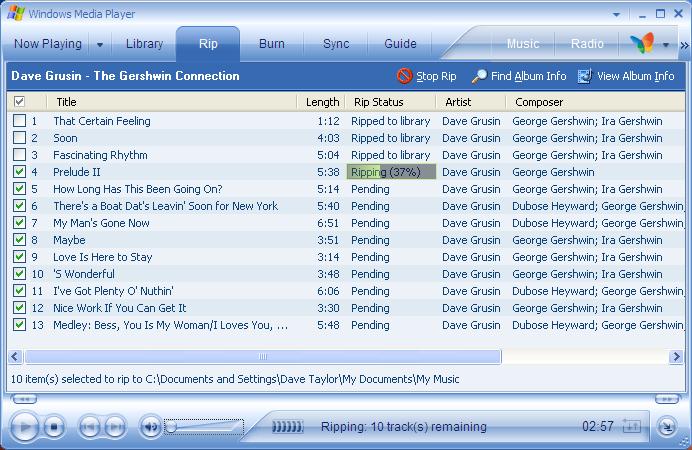This screenshot has height=450, width=692.
Task: Open the Sync tab
Action: click(x=336, y=44)
